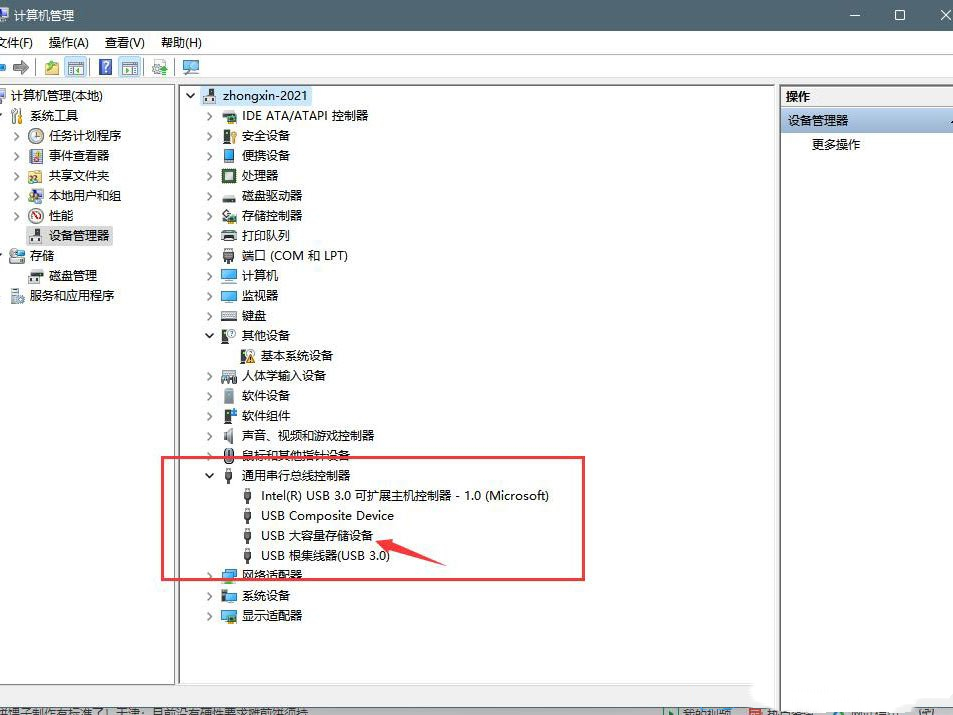Expand the 显示适配器 category
Screen dimensions: 953x715
tap(208, 615)
